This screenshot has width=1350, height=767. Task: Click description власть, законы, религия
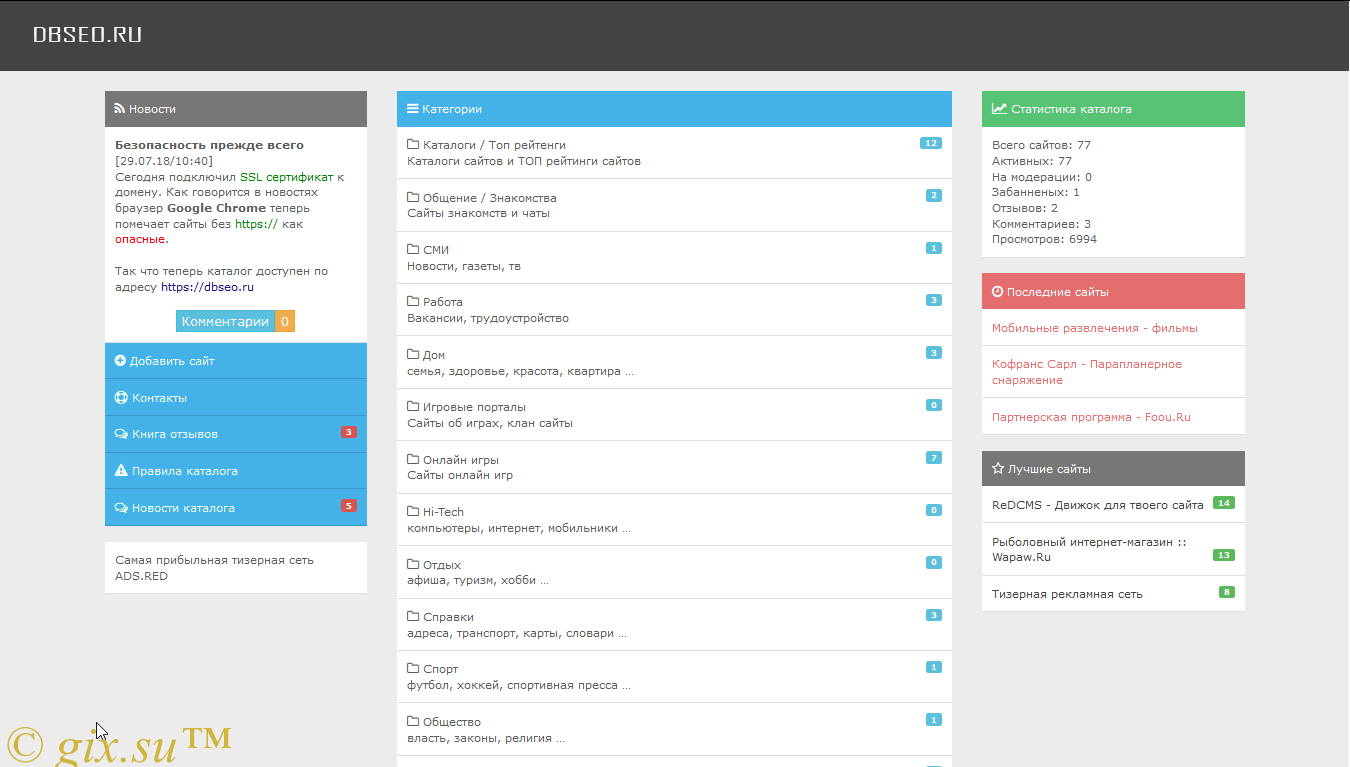coord(486,738)
